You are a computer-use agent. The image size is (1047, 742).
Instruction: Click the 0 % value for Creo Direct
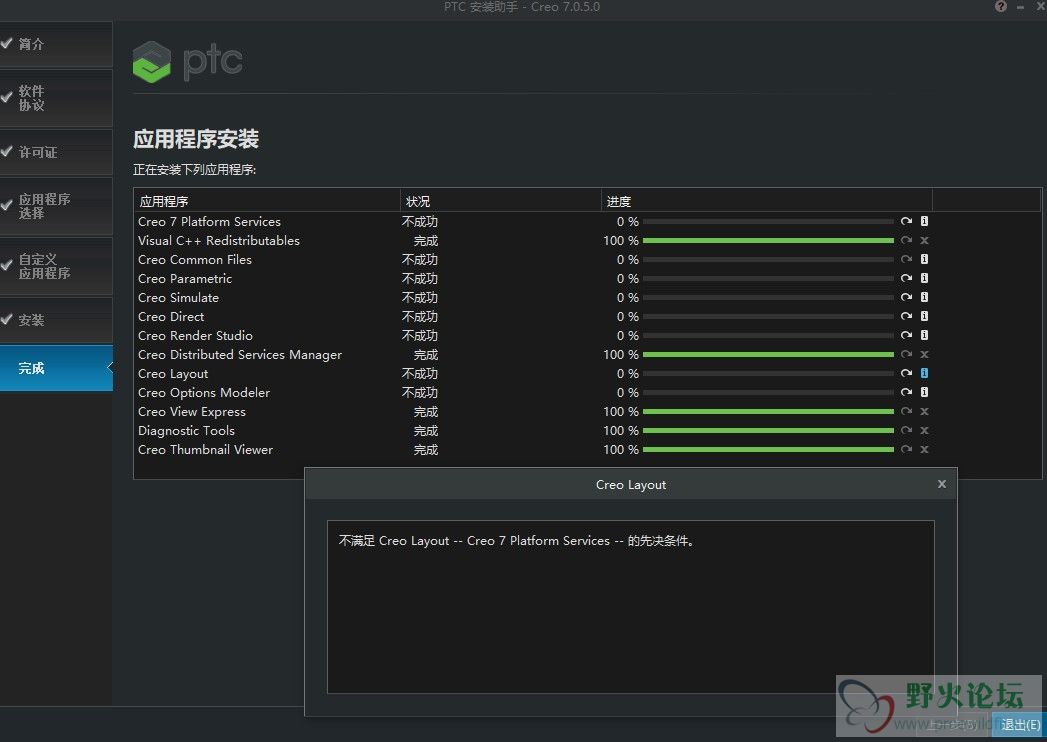point(628,317)
